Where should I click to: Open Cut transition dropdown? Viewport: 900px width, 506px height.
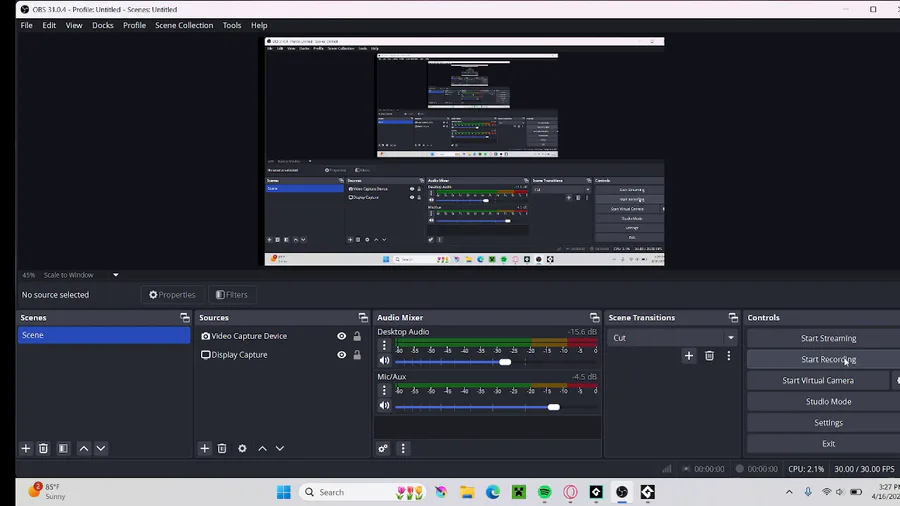tap(672, 338)
